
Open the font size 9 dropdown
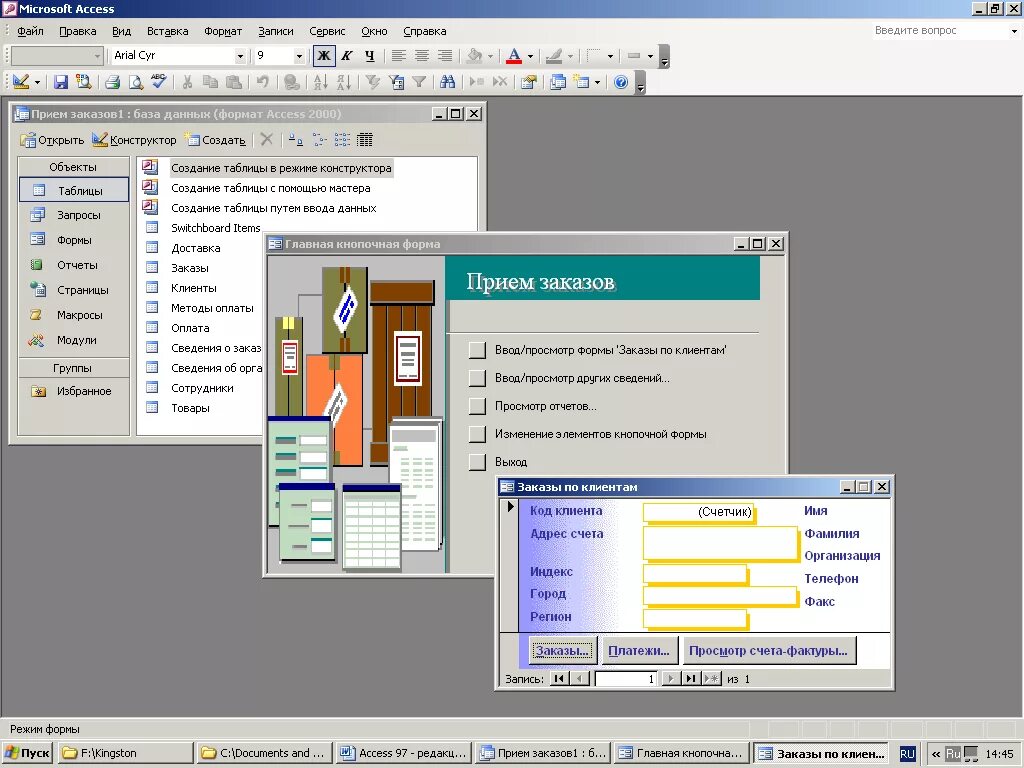click(x=299, y=56)
